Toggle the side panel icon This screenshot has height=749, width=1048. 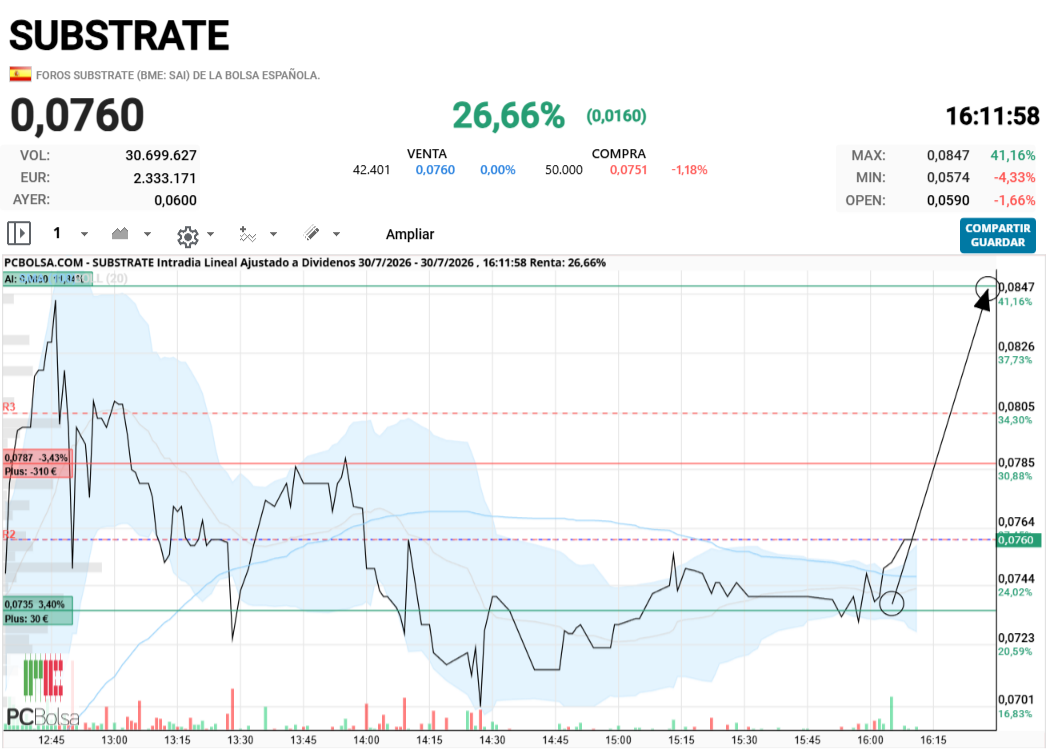tap(19, 233)
